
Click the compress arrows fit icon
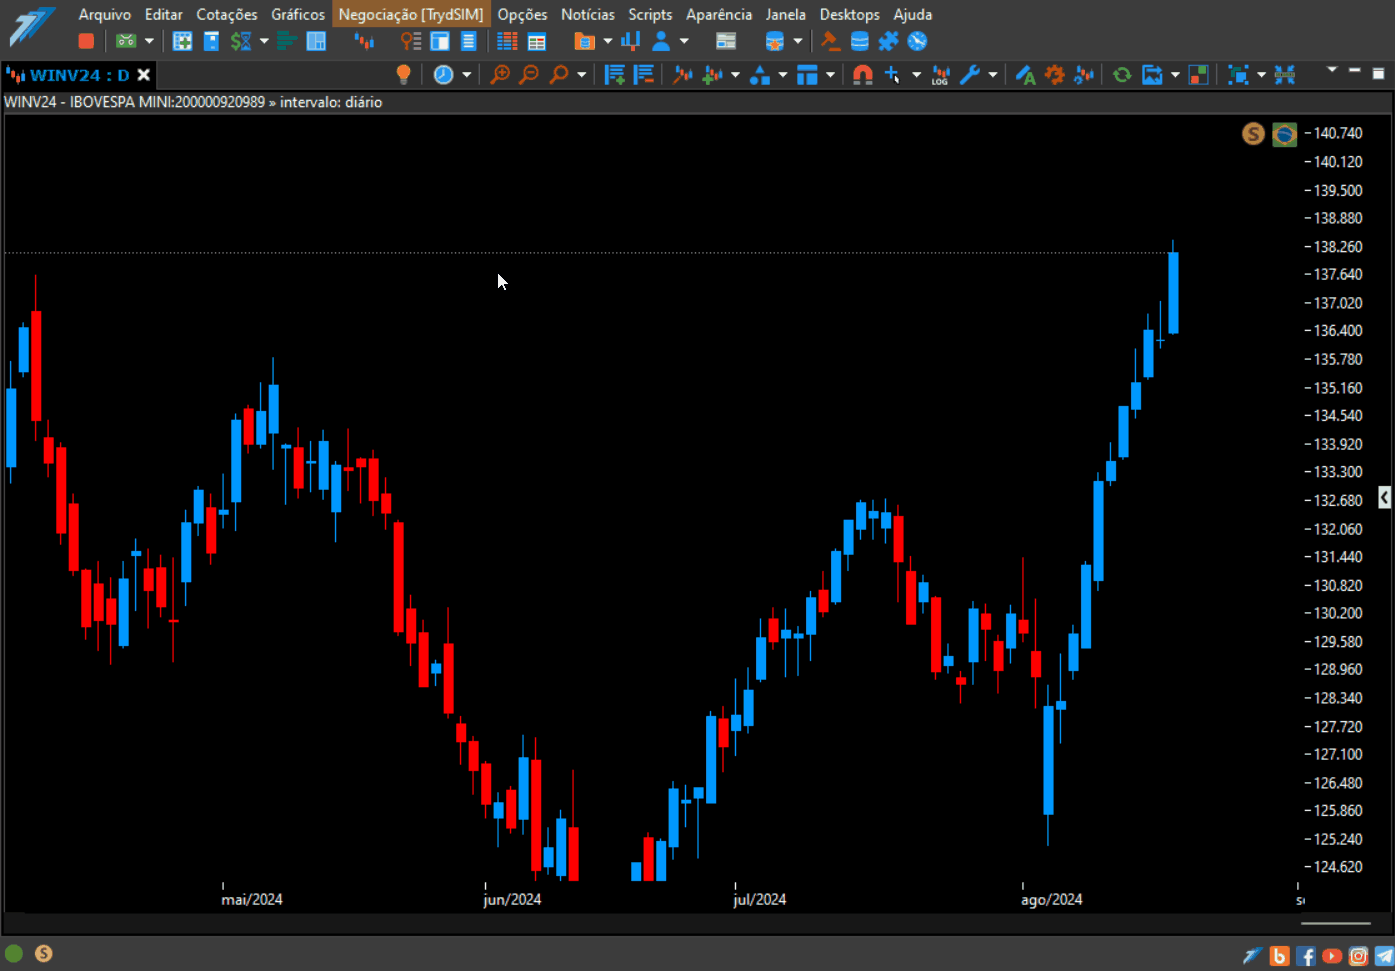coord(1285,74)
